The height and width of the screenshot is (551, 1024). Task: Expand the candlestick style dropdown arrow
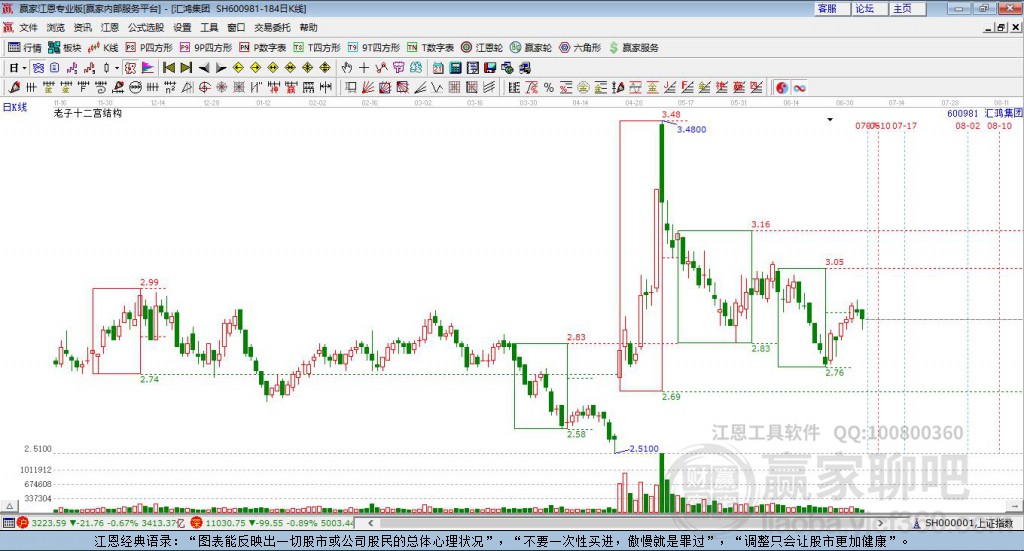click(x=117, y=68)
